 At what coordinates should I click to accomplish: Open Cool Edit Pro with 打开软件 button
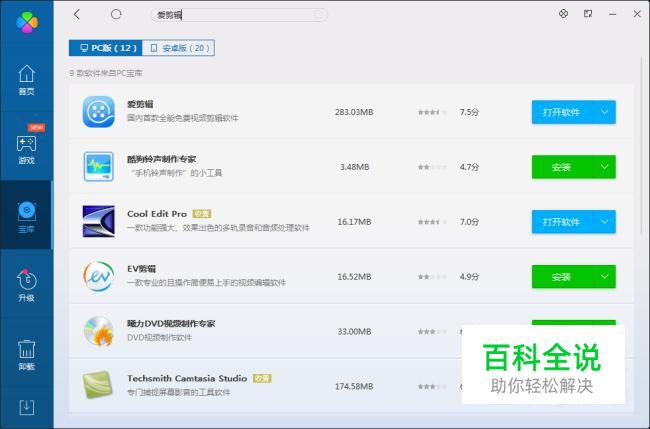[563, 222]
